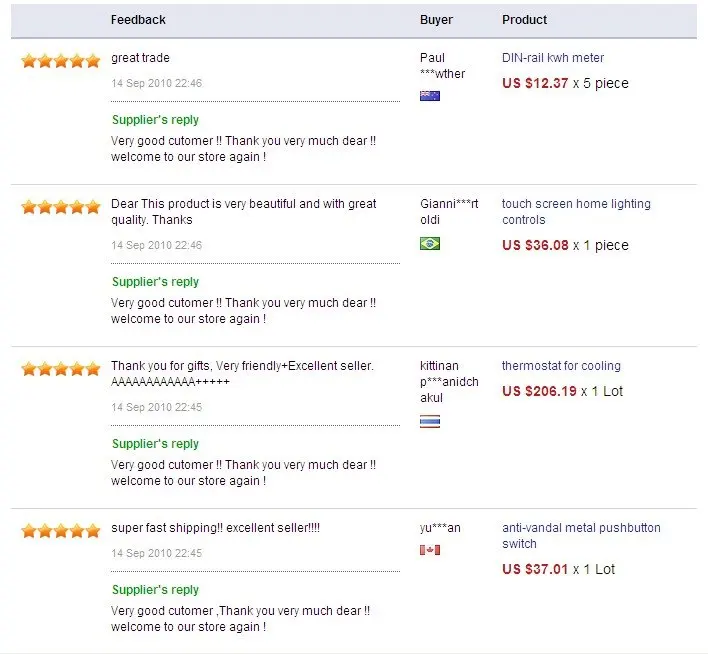708x654 pixels.
Task: Open touch screen home lighting controls link
Action: 576,211
